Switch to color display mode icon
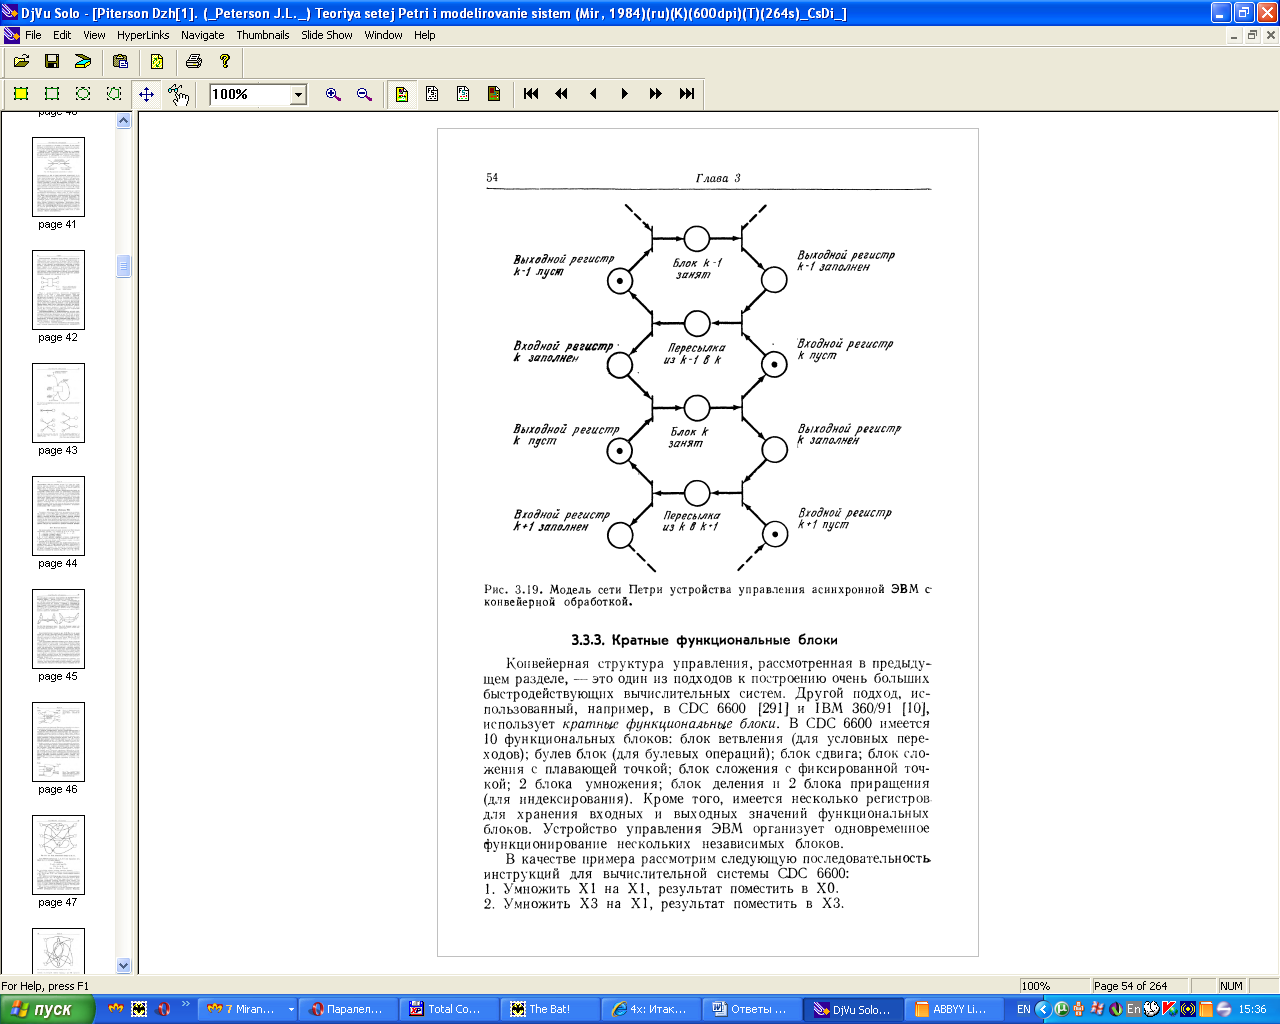Image resolution: width=1280 pixels, height=1024 pixels. [401, 94]
